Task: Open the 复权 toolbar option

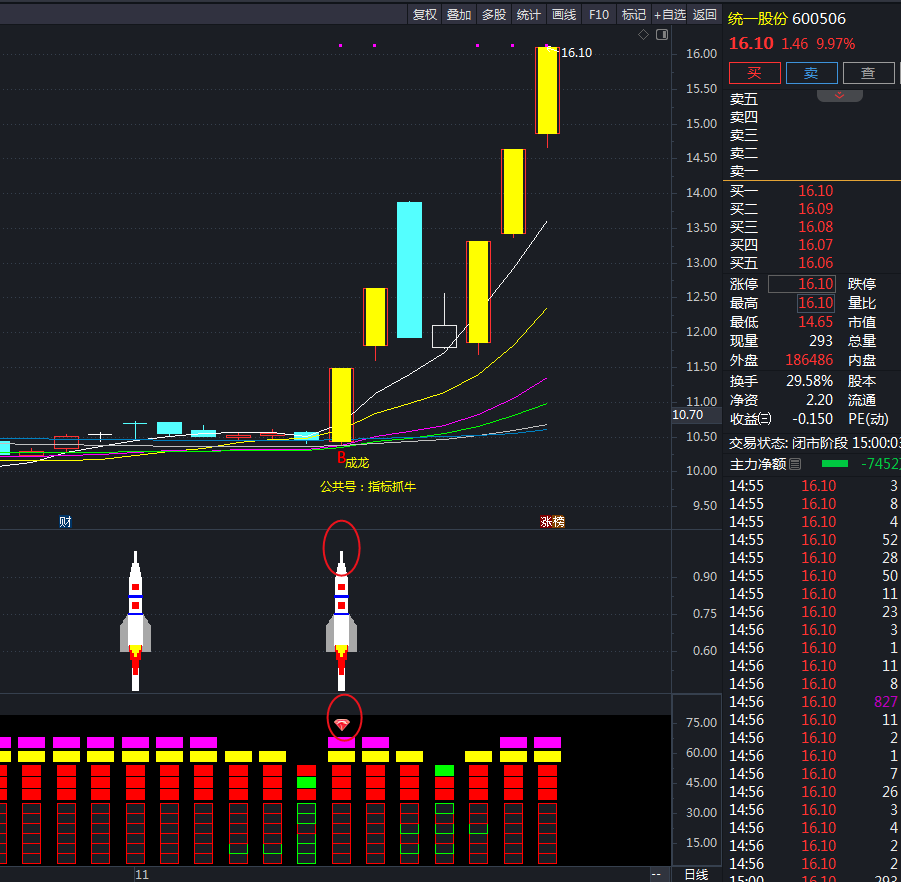Action: [425, 14]
